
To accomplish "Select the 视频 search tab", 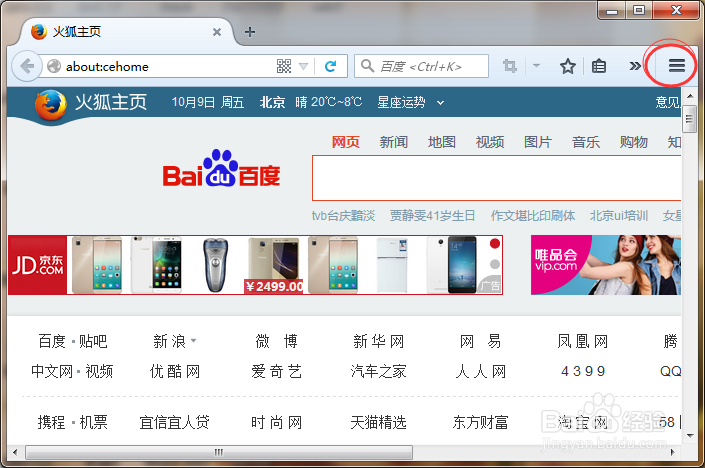I will click(490, 142).
